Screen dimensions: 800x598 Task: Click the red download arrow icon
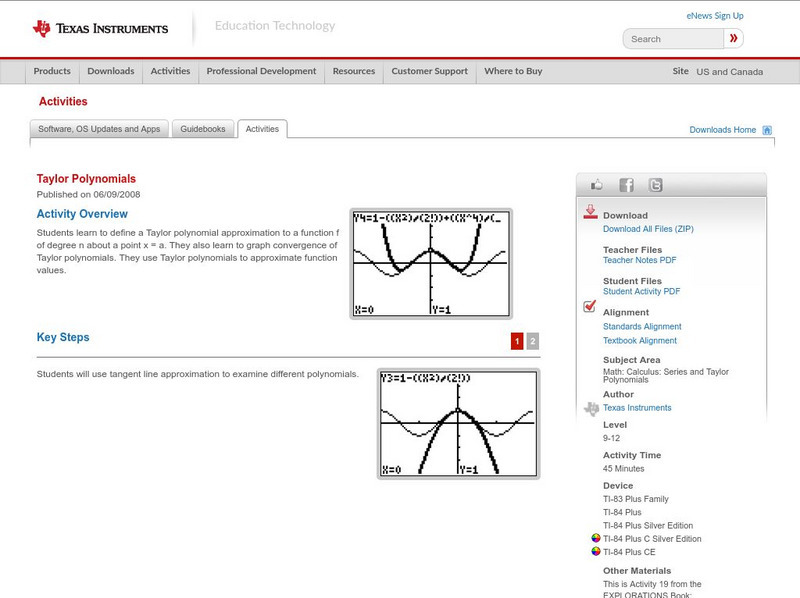tap(590, 212)
